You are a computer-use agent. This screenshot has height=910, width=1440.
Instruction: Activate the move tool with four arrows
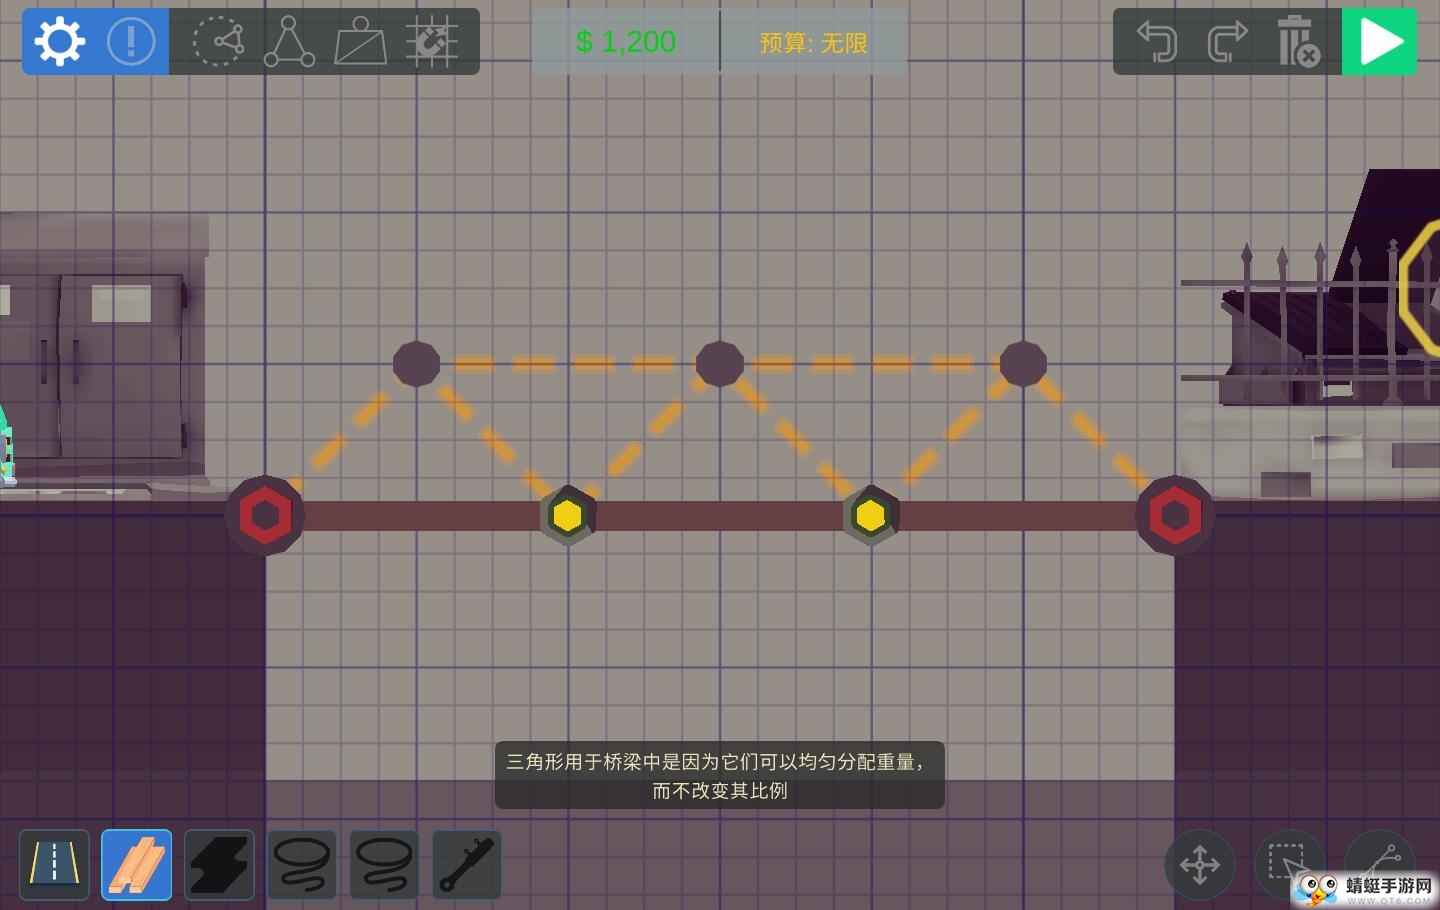[1199, 864]
